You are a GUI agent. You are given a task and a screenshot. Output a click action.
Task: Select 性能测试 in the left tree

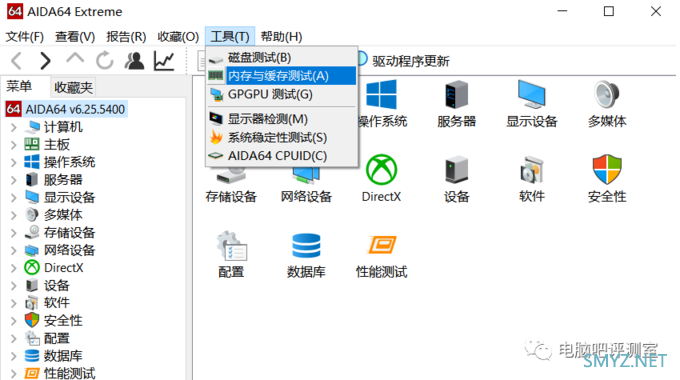tap(69, 373)
